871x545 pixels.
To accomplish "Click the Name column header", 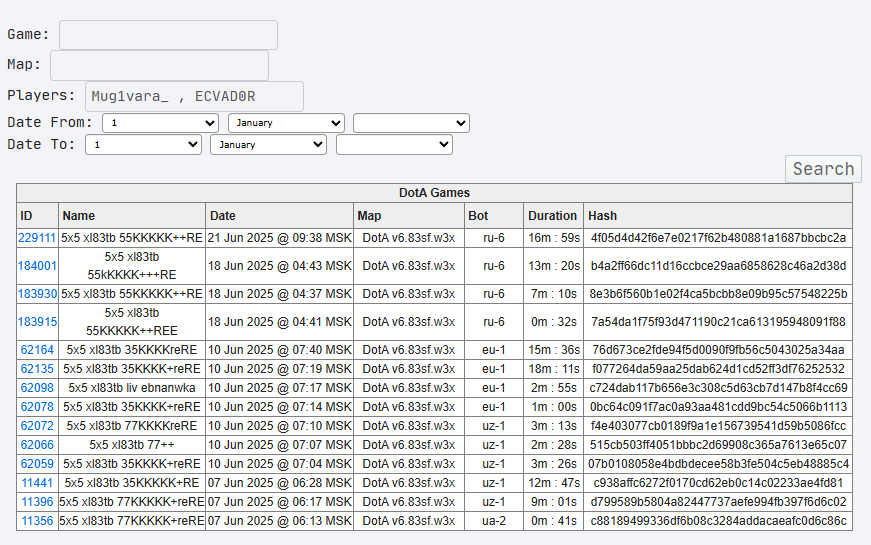I will coord(132,216).
